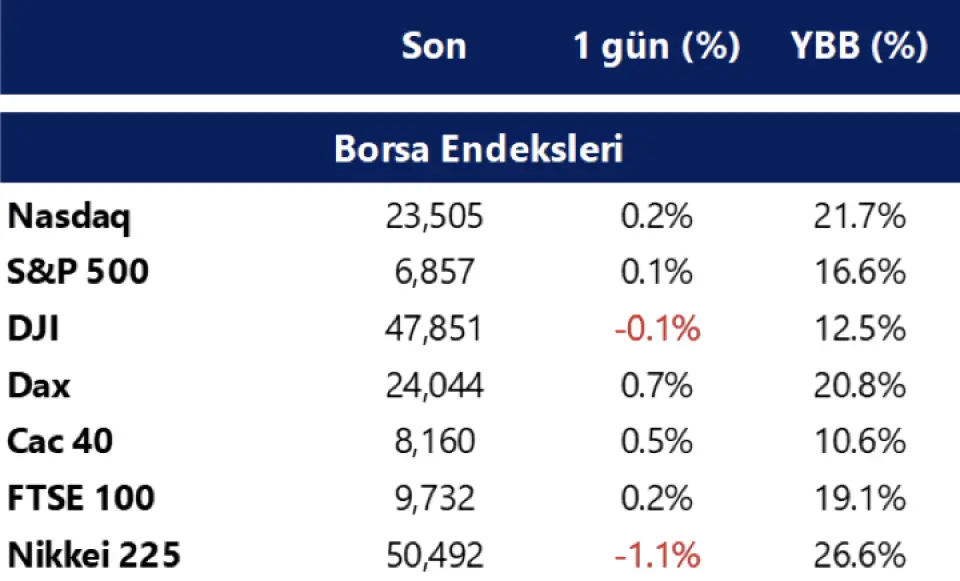Select the FTSE 100 row label
The width and height of the screenshot is (960, 581).
tap(81, 498)
